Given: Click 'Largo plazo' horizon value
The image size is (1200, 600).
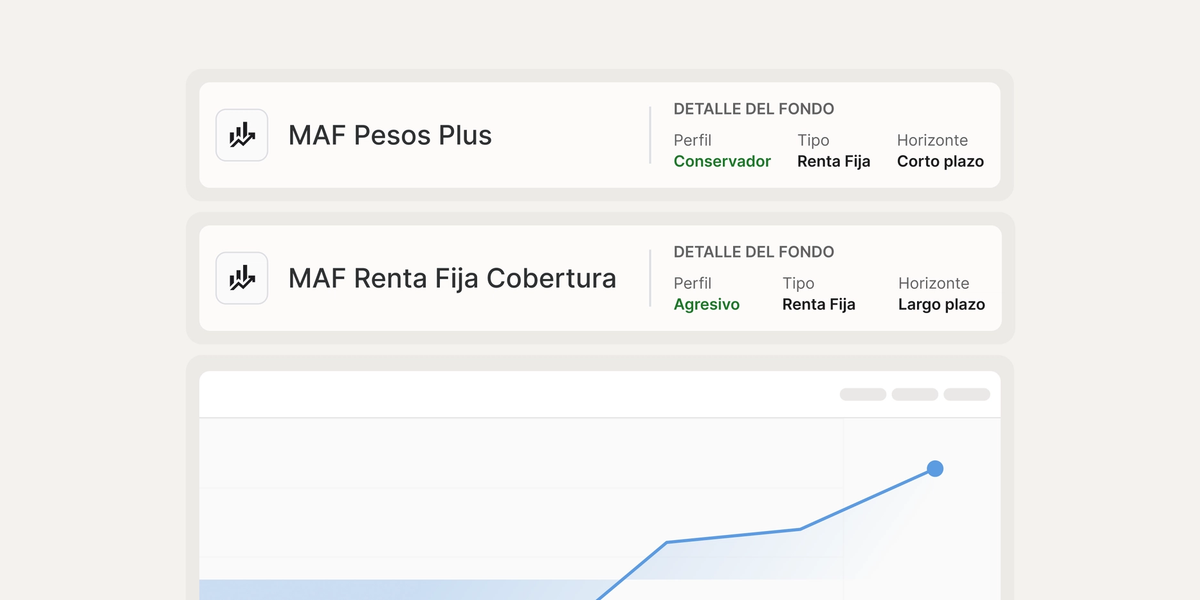Looking at the screenshot, I should coord(941,304).
